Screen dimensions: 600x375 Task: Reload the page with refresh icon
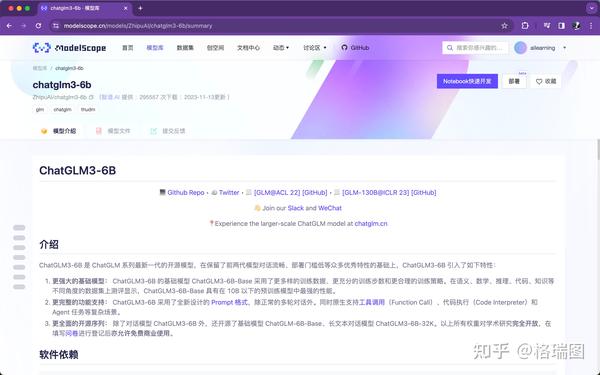click(38, 26)
